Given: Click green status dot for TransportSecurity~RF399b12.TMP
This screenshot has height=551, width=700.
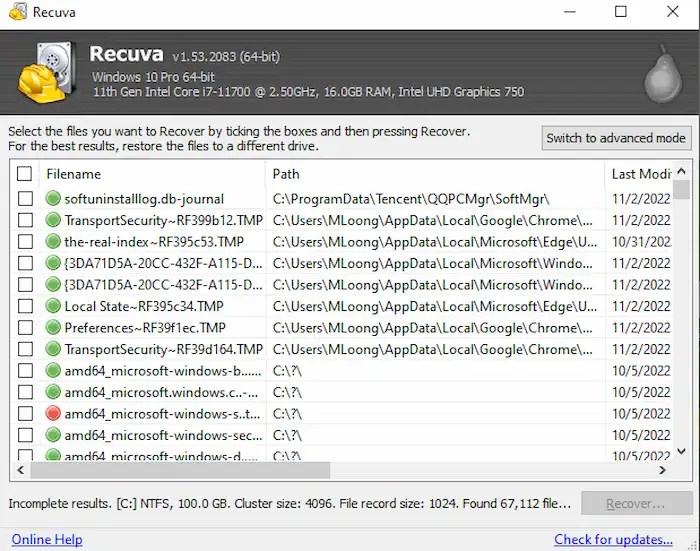Looking at the screenshot, I should 53,220.
